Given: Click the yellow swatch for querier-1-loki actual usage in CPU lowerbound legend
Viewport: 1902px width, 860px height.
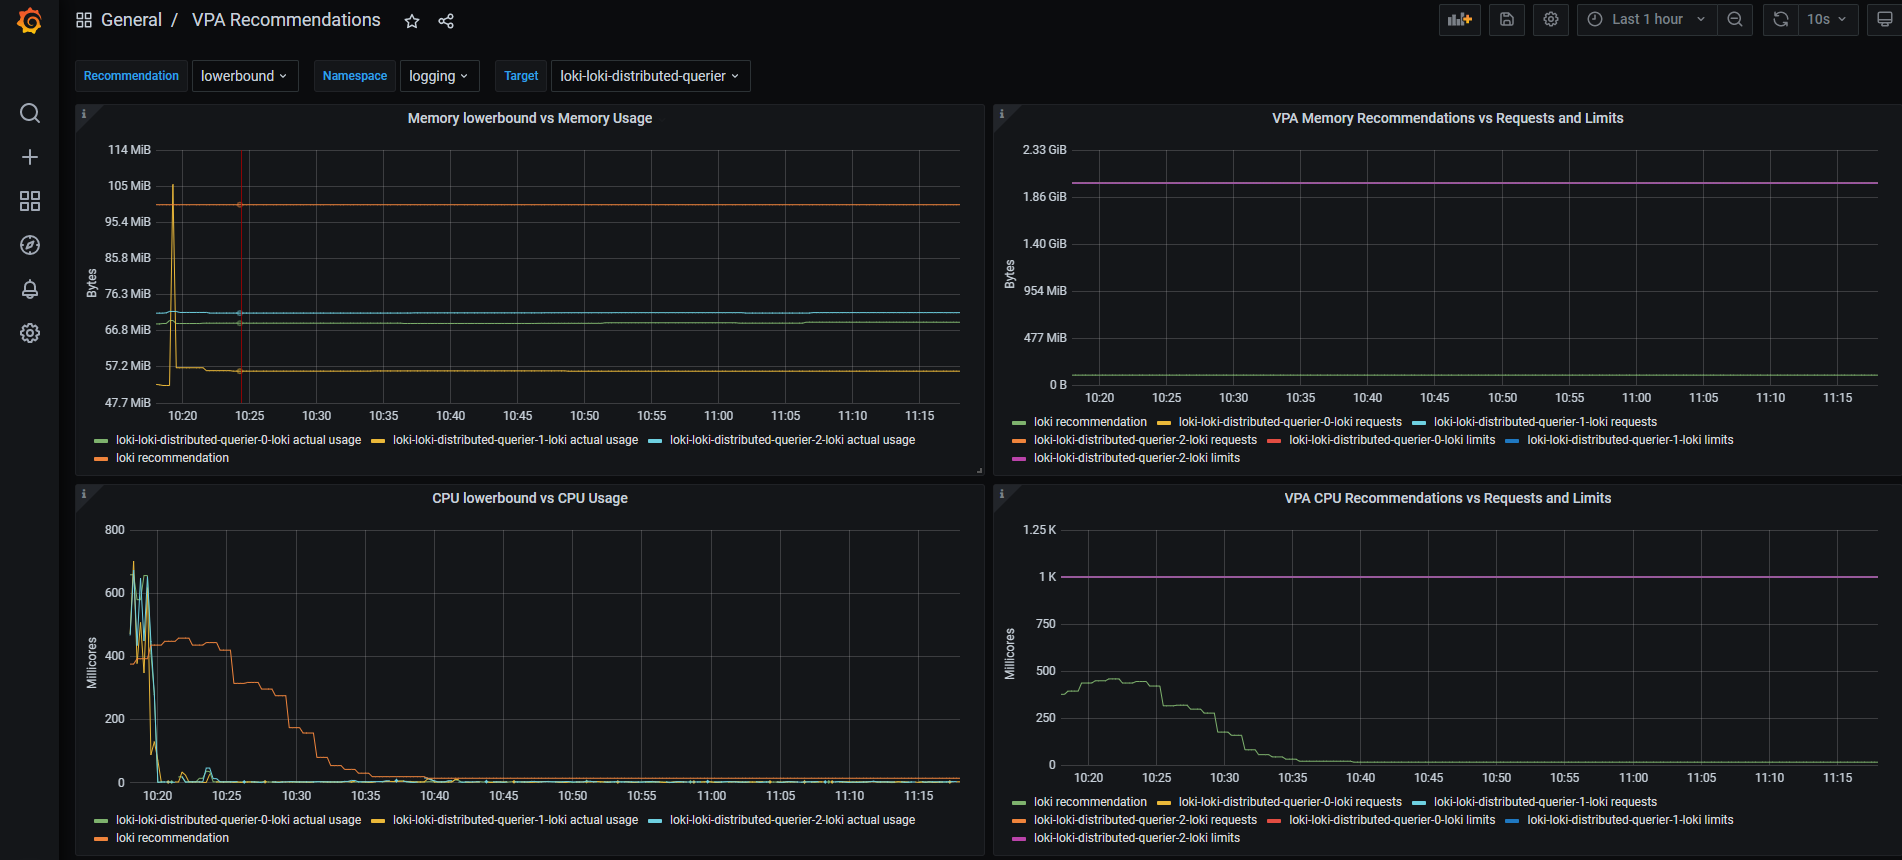Looking at the screenshot, I should coord(378,821).
